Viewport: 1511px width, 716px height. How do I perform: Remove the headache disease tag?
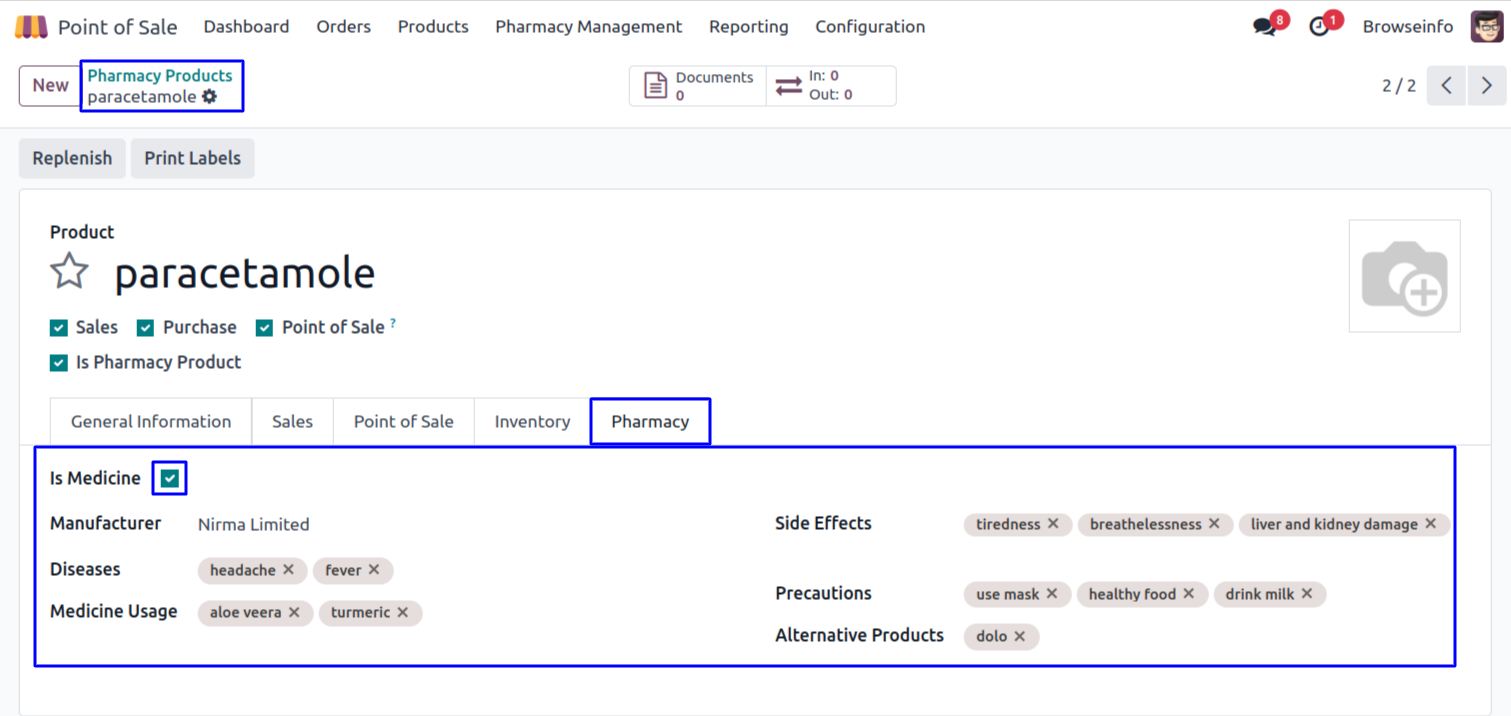click(x=288, y=570)
